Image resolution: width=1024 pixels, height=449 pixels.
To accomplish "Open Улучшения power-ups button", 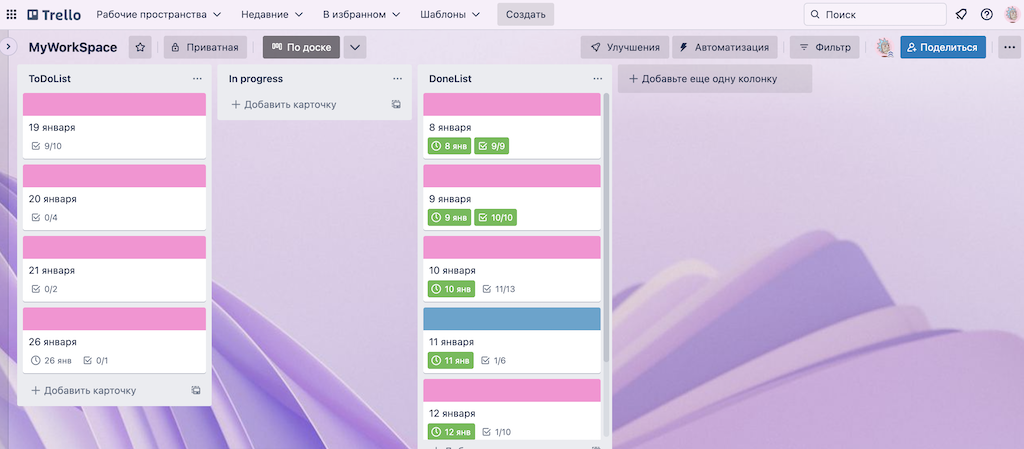I will [x=625, y=48].
